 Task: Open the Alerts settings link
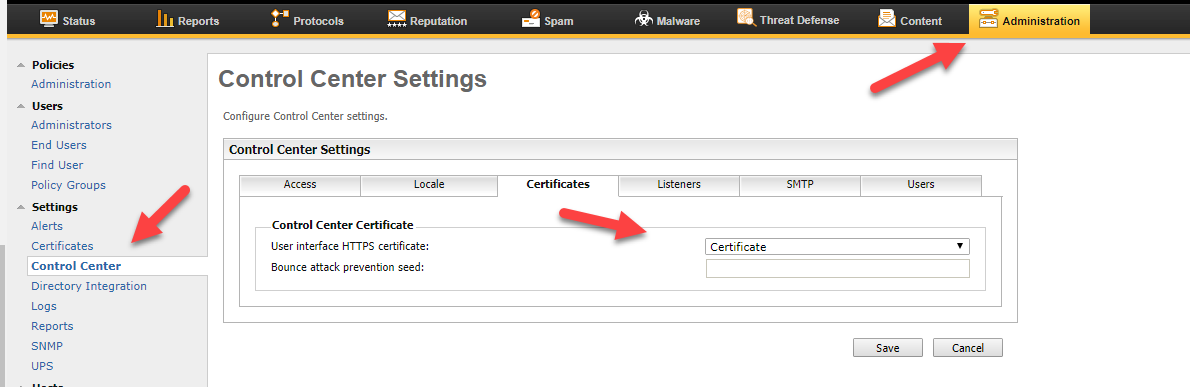click(47, 226)
